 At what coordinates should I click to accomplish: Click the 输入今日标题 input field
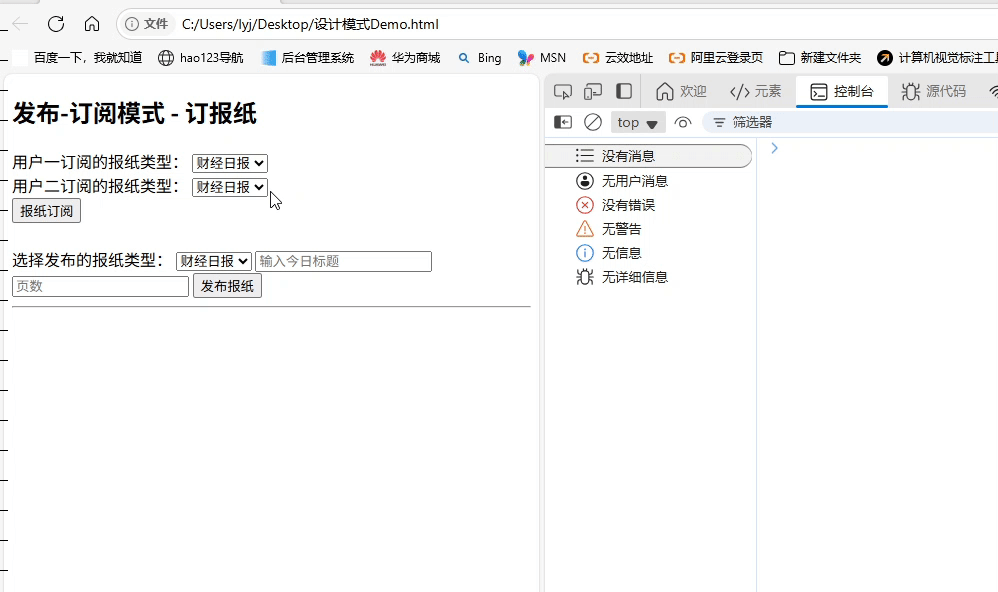[344, 261]
